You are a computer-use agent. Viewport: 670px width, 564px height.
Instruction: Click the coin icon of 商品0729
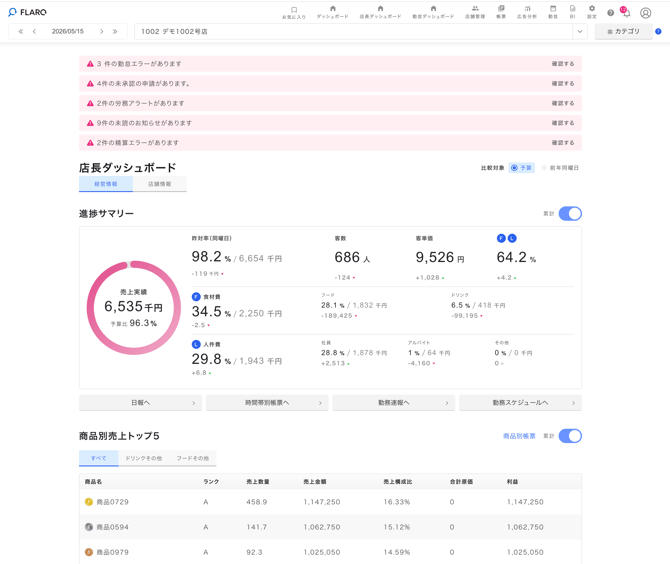89,502
